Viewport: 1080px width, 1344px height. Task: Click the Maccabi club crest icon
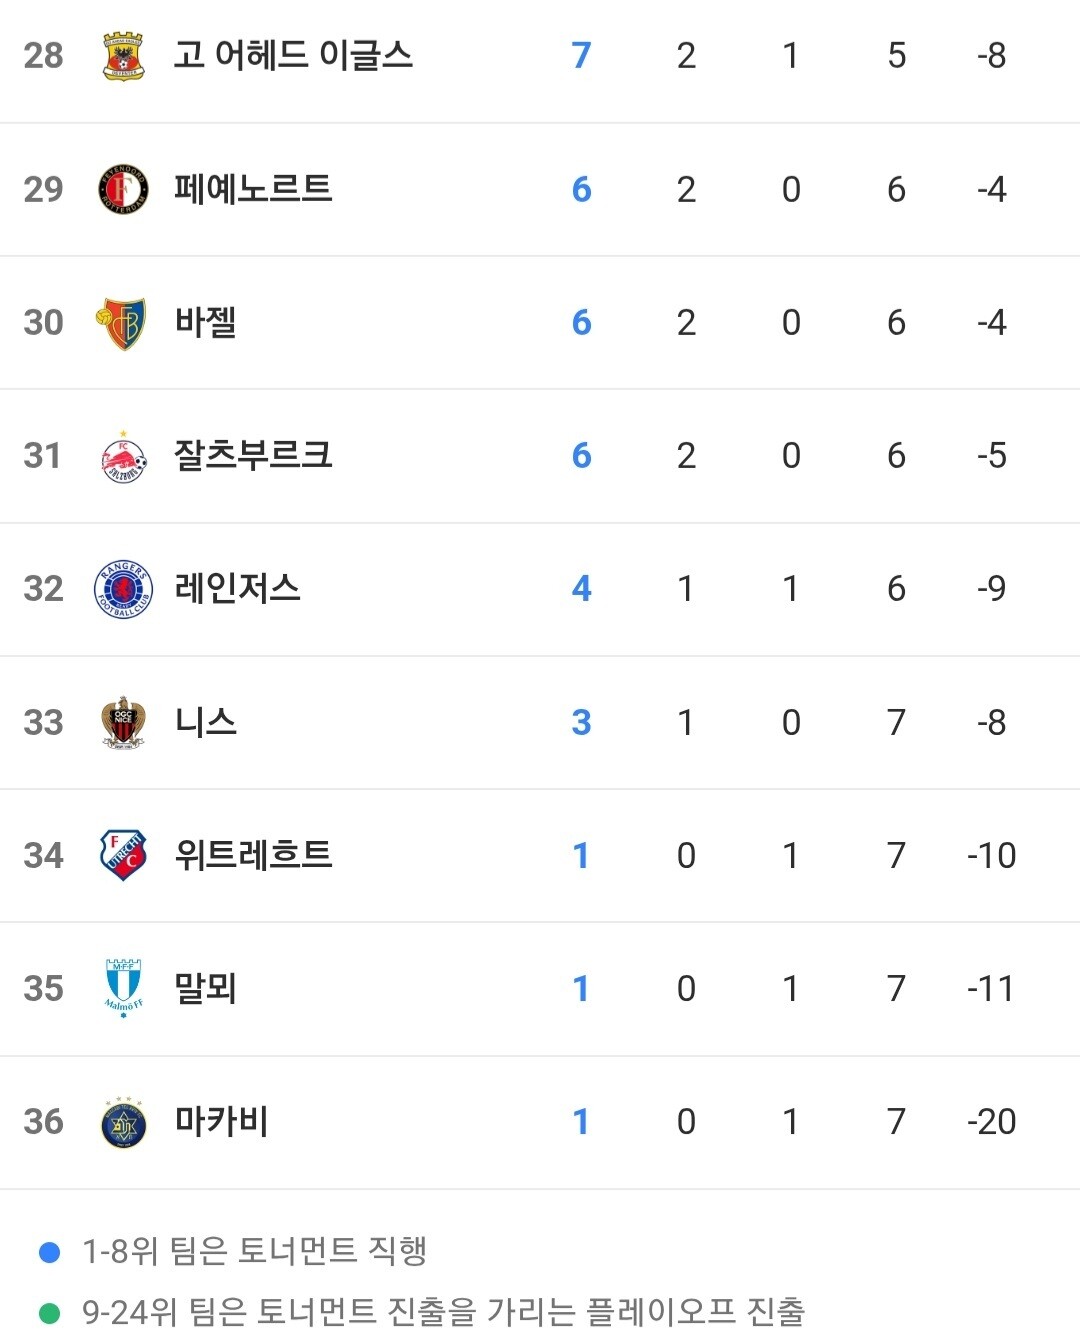124,1122
